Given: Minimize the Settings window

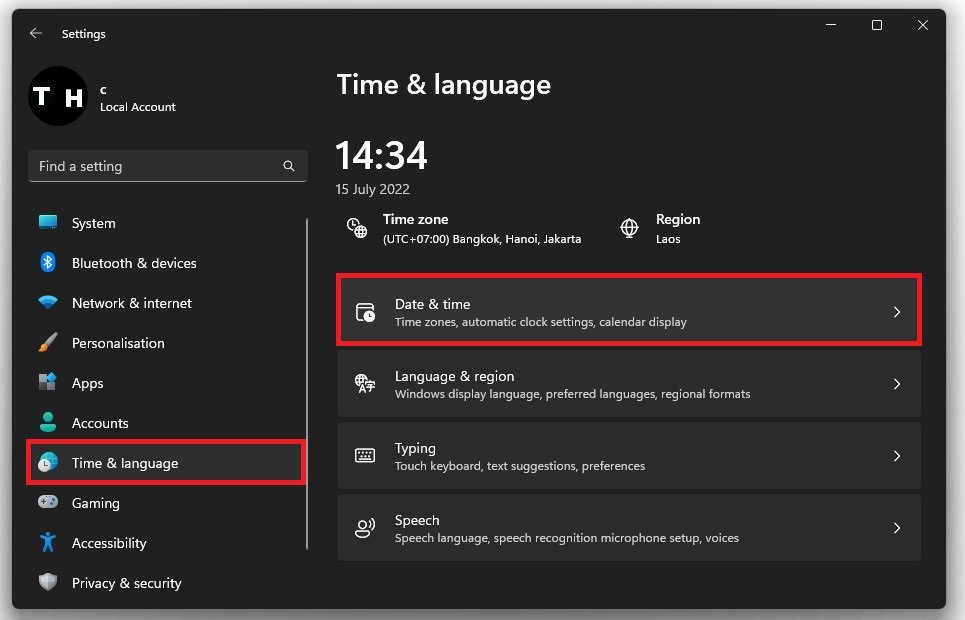Looking at the screenshot, I should 831,25.
